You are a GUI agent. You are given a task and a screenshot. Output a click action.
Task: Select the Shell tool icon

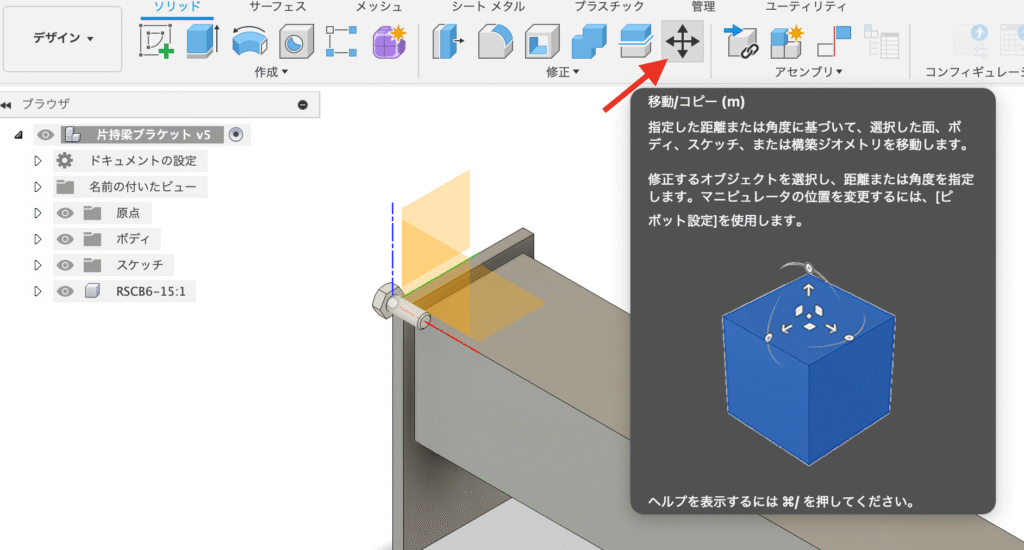[542, 42]
